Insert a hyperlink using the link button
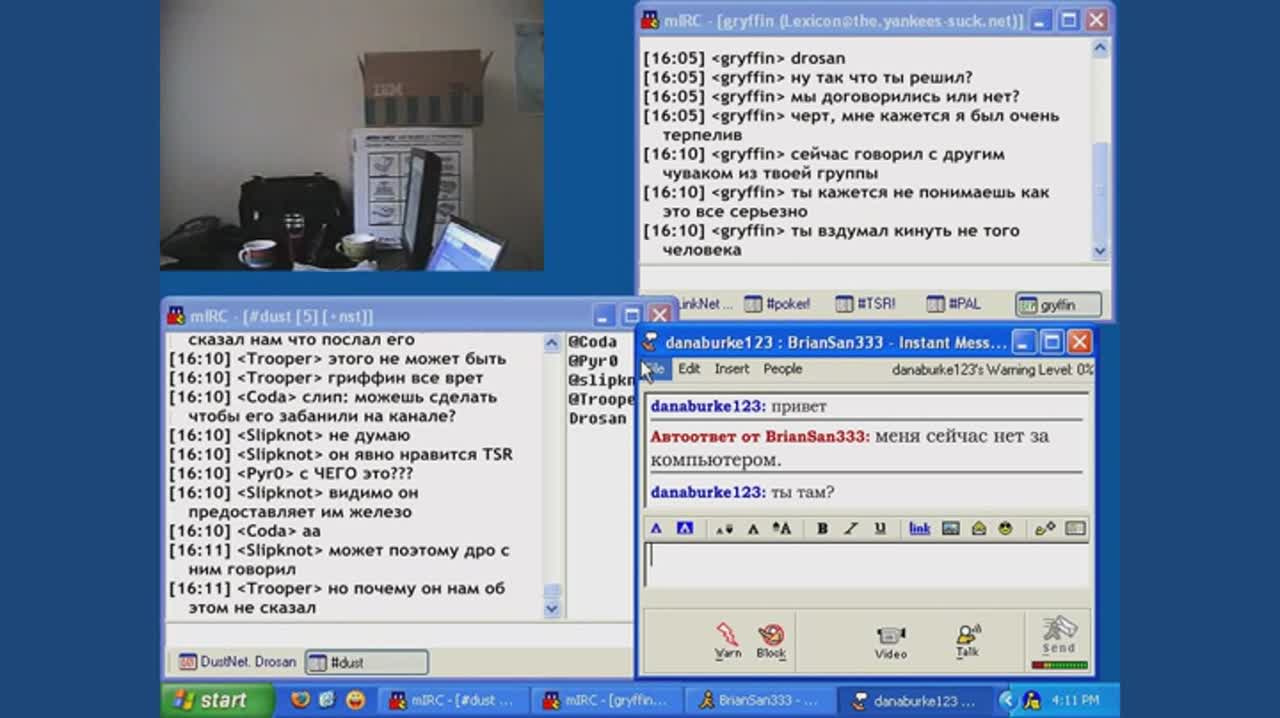This screenshot has width=1280, height=718. tap(919, 528)
